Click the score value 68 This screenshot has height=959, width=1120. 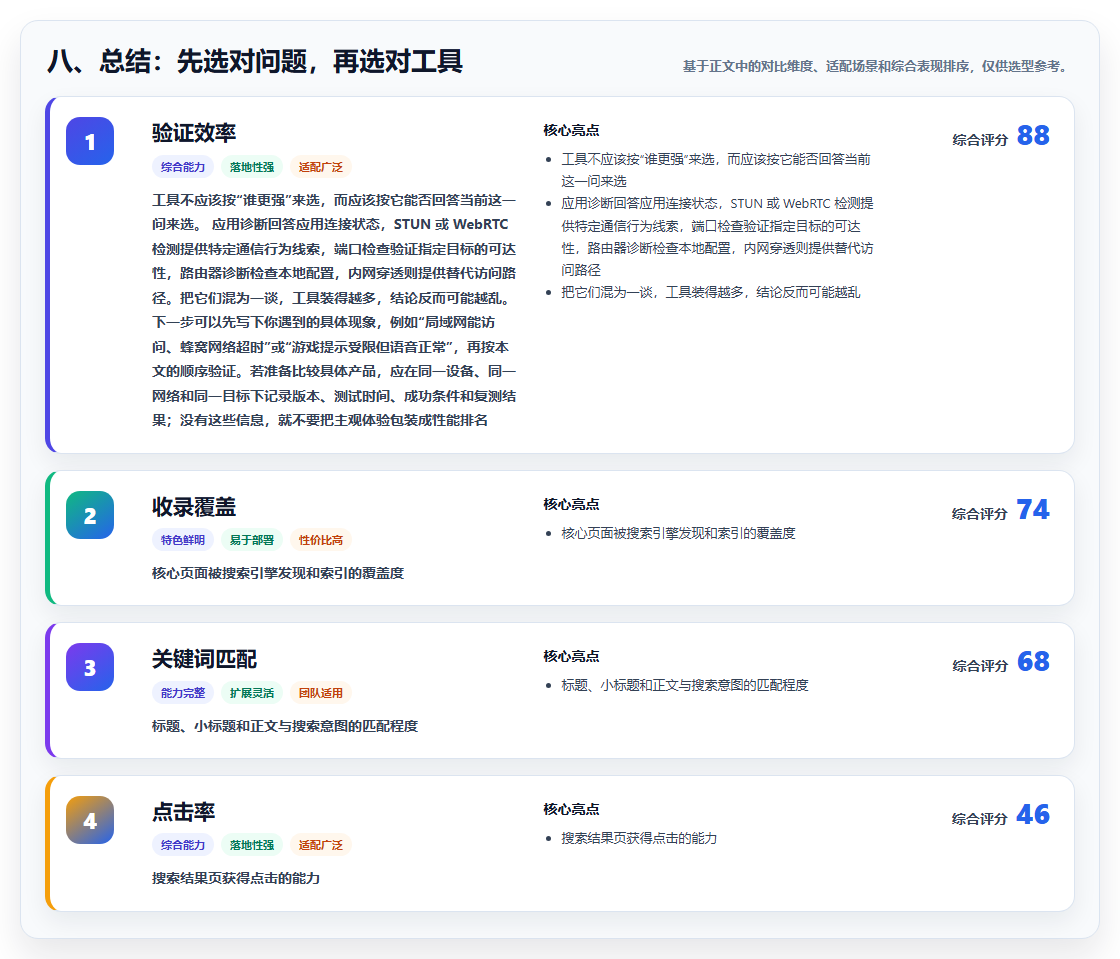[x=1033, y=662]
